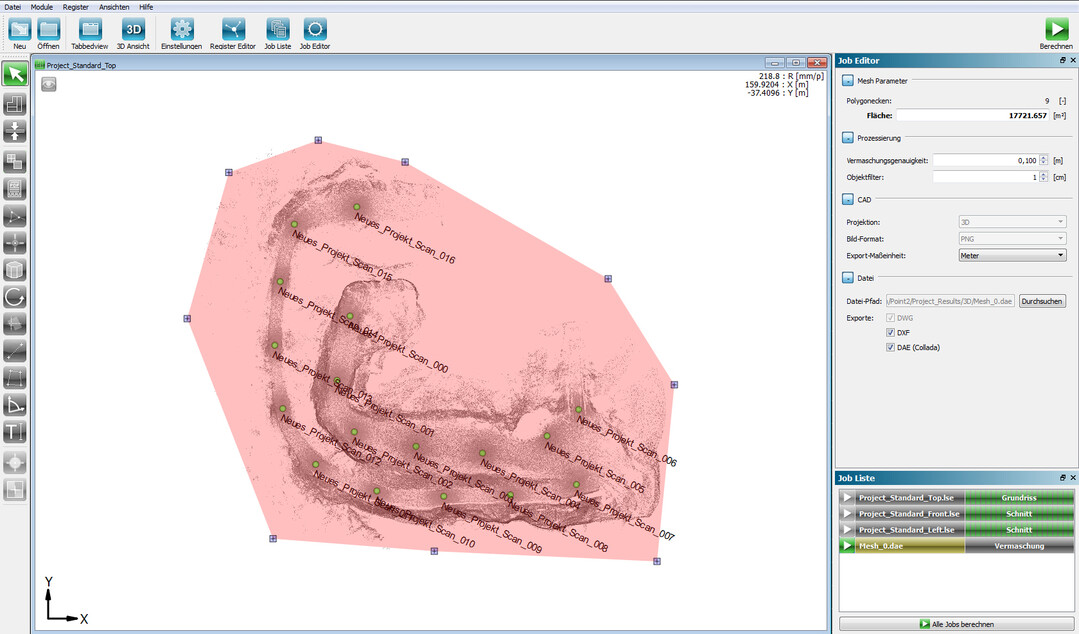Click the green Berechnen play icon
This screenshot has height=634, width=1079.
click(x=1056, y=30)
